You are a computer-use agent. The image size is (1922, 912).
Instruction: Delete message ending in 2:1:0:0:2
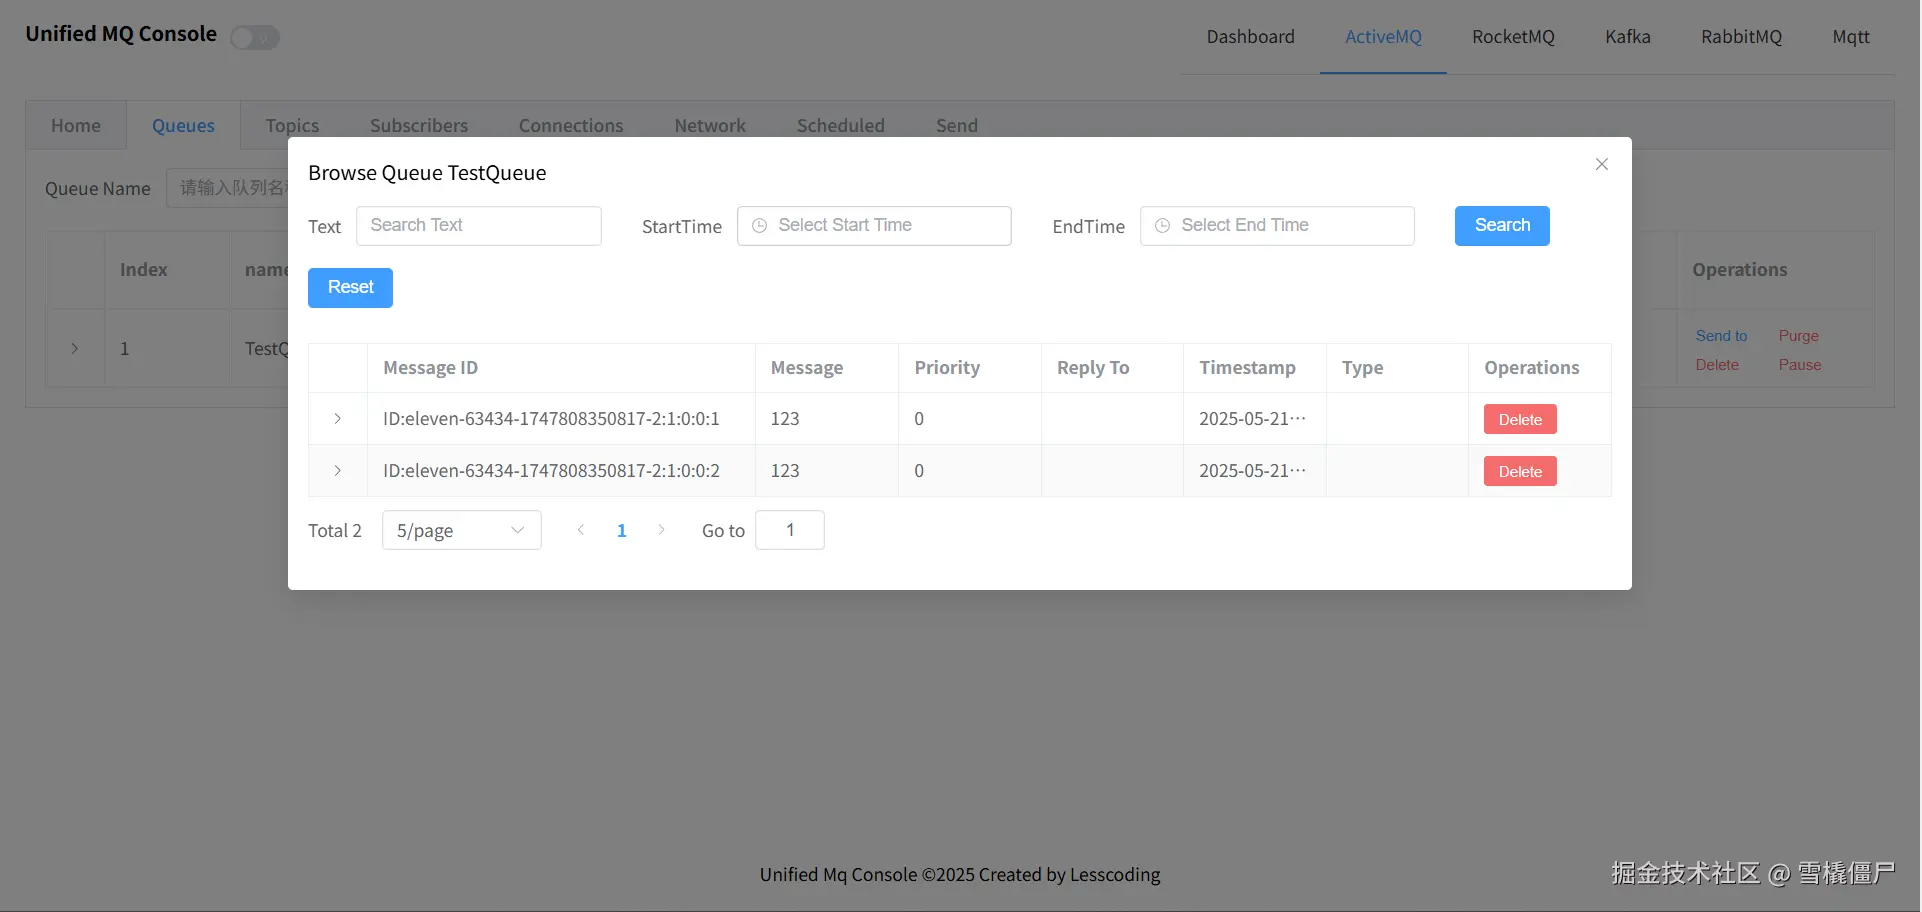click(x=1520, y=472)
